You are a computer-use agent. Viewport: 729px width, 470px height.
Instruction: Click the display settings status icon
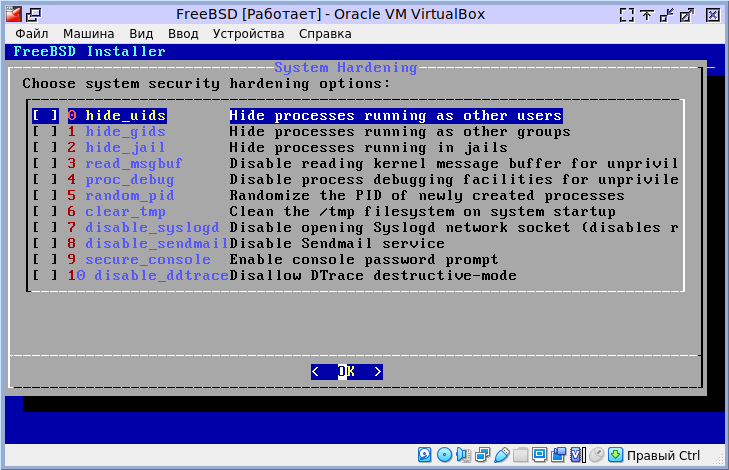click(x=539, y=455)
